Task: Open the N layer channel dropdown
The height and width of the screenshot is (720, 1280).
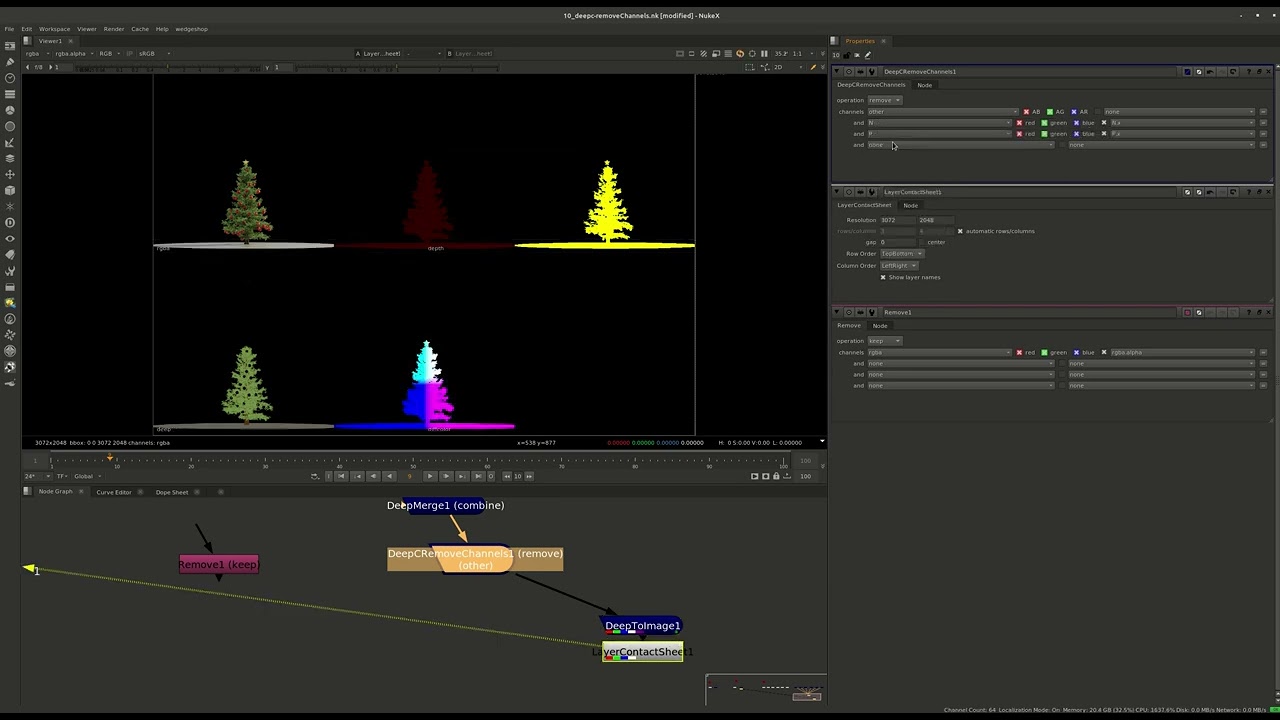Action: [939, 123]
